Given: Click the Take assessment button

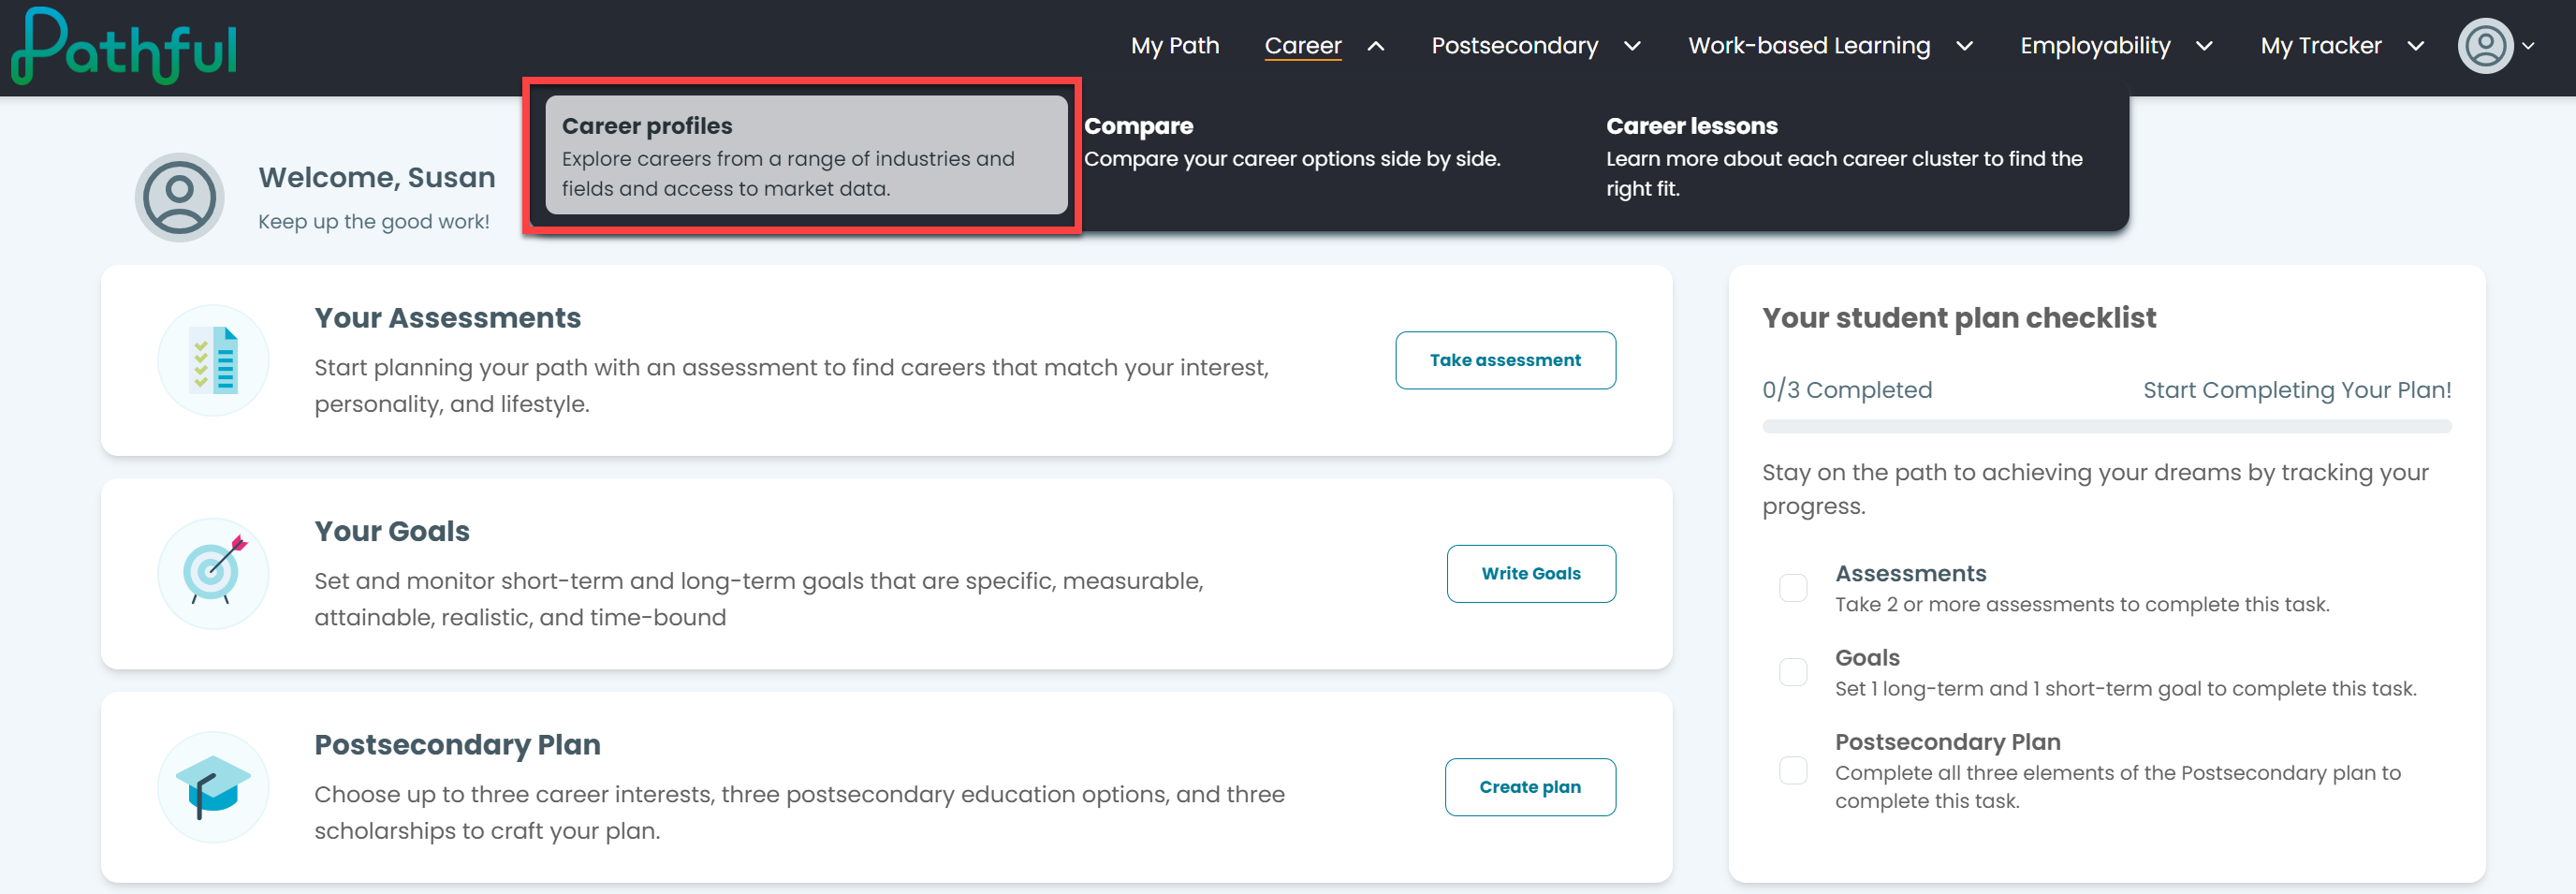Looking at the screenshot, I should pyautogui.click(x=1505, y=360).
